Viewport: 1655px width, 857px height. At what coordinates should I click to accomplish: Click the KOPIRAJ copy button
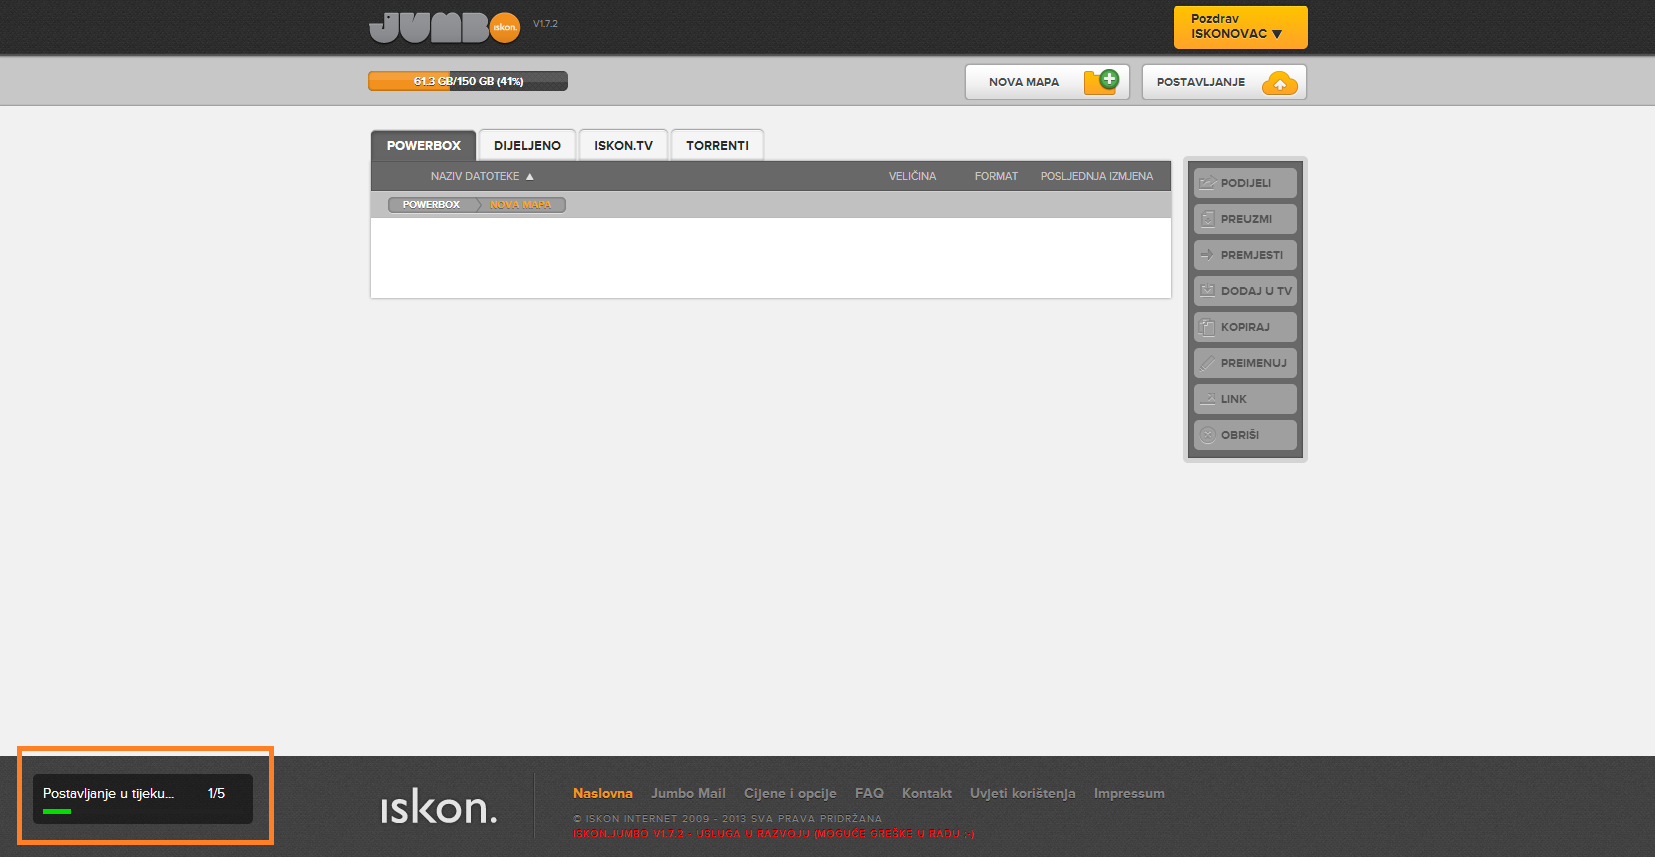coord(1245,327)
